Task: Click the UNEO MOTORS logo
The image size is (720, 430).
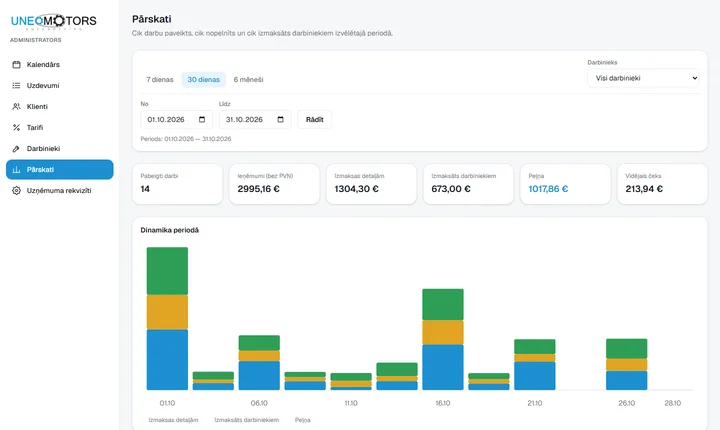Action: tap(54, 21)
